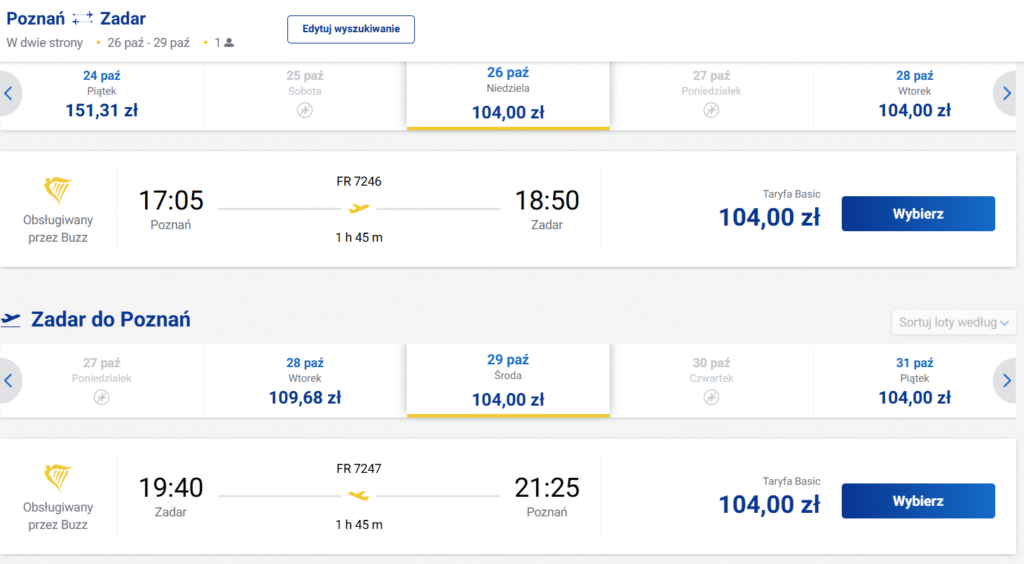Image resolution: width=1024 pixels, height=564 pixels.
Task: Click the round-trip arrows between Poznań and Zadar
Action: pyautogui.click(x=82, y=19)
